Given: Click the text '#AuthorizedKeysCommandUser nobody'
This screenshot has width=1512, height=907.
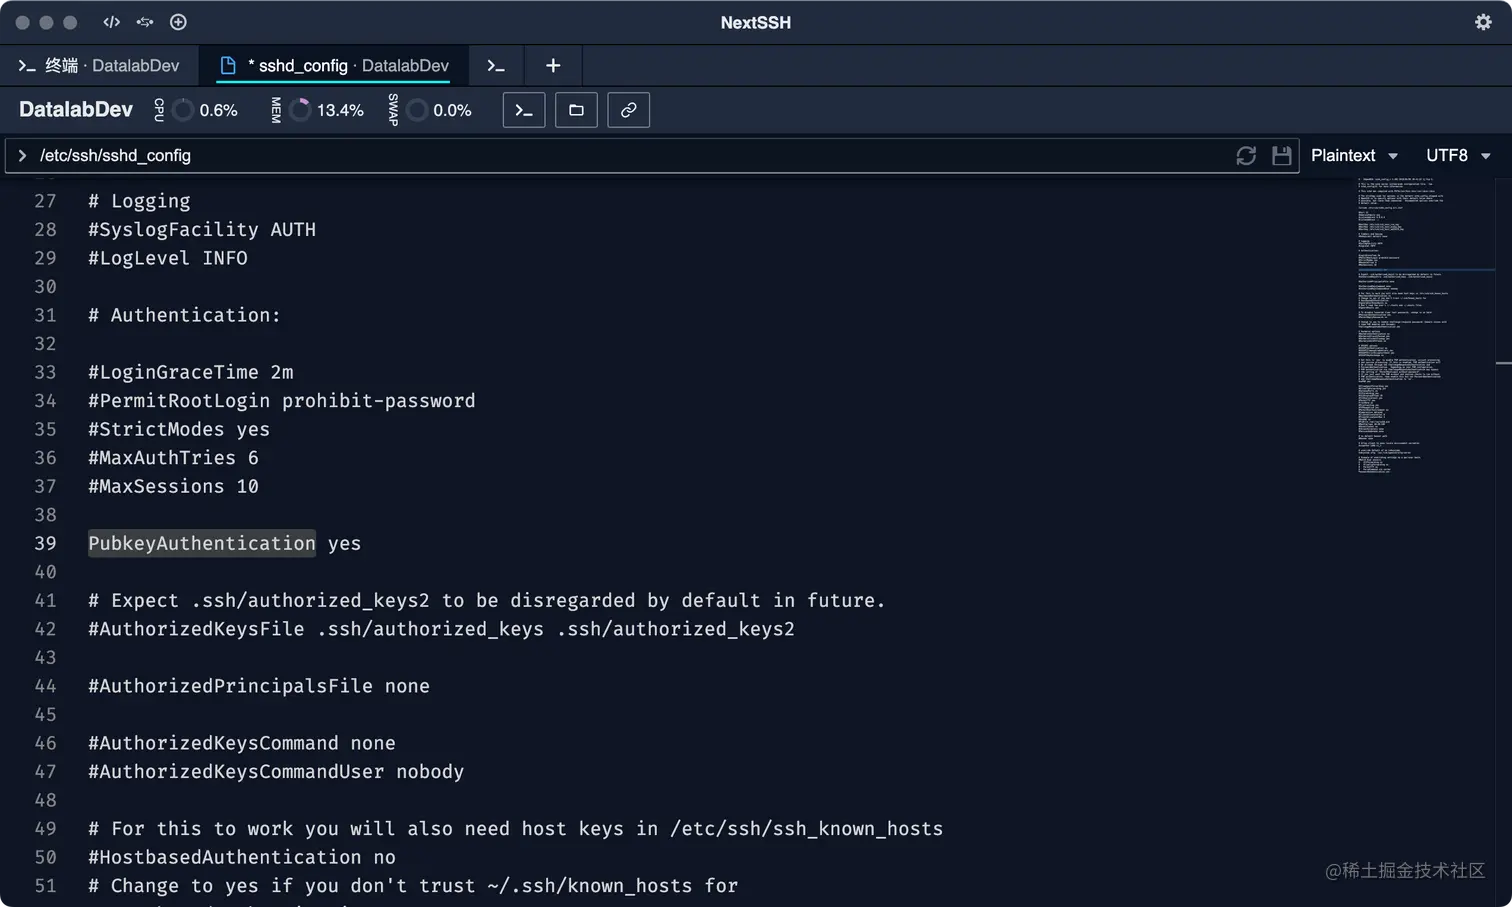Looking at the screenshot, I should coord(276,772).
